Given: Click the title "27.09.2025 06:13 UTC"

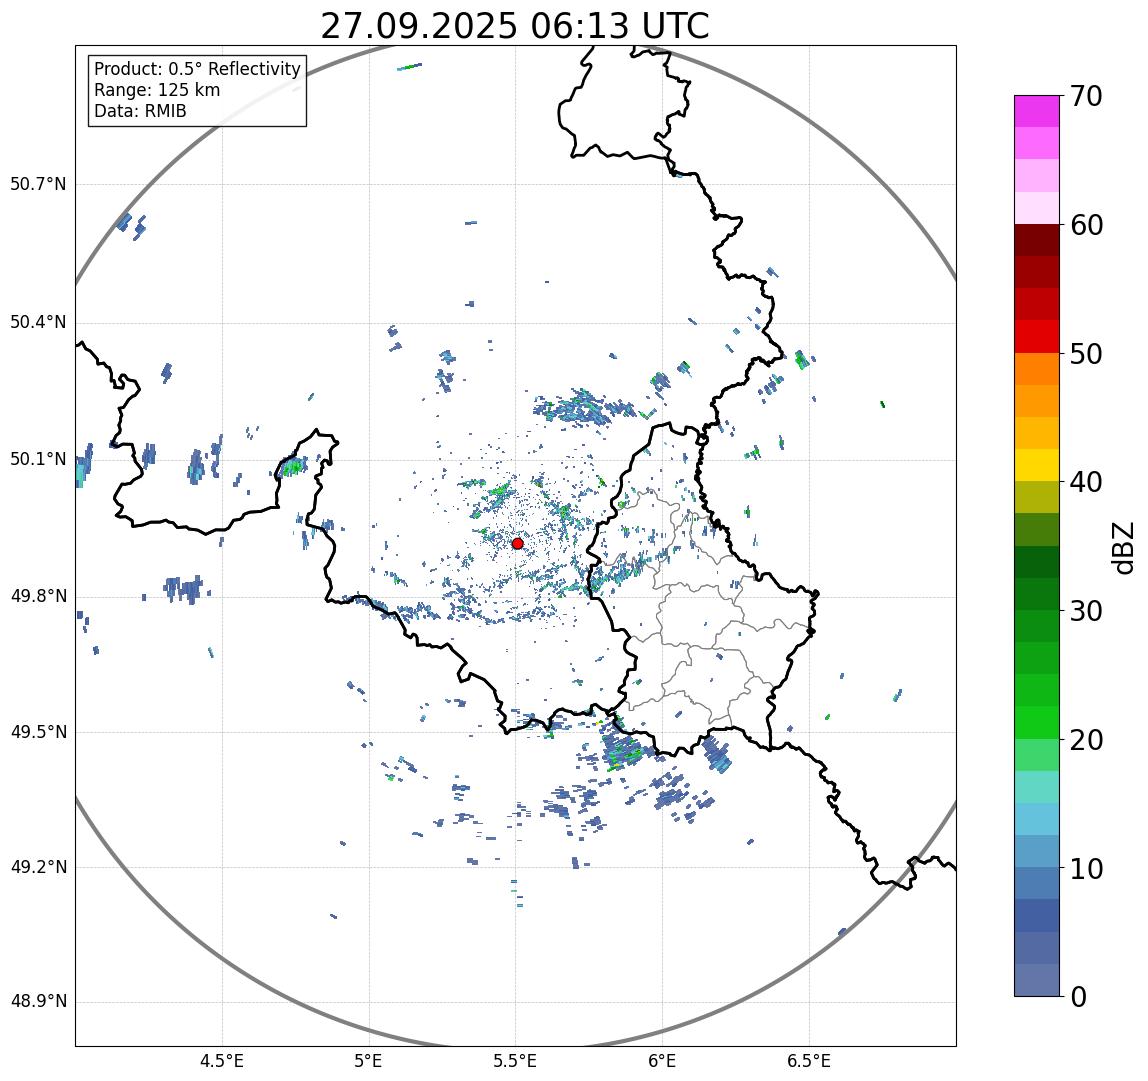Looking at the screenshot, I should coord(515,26).
